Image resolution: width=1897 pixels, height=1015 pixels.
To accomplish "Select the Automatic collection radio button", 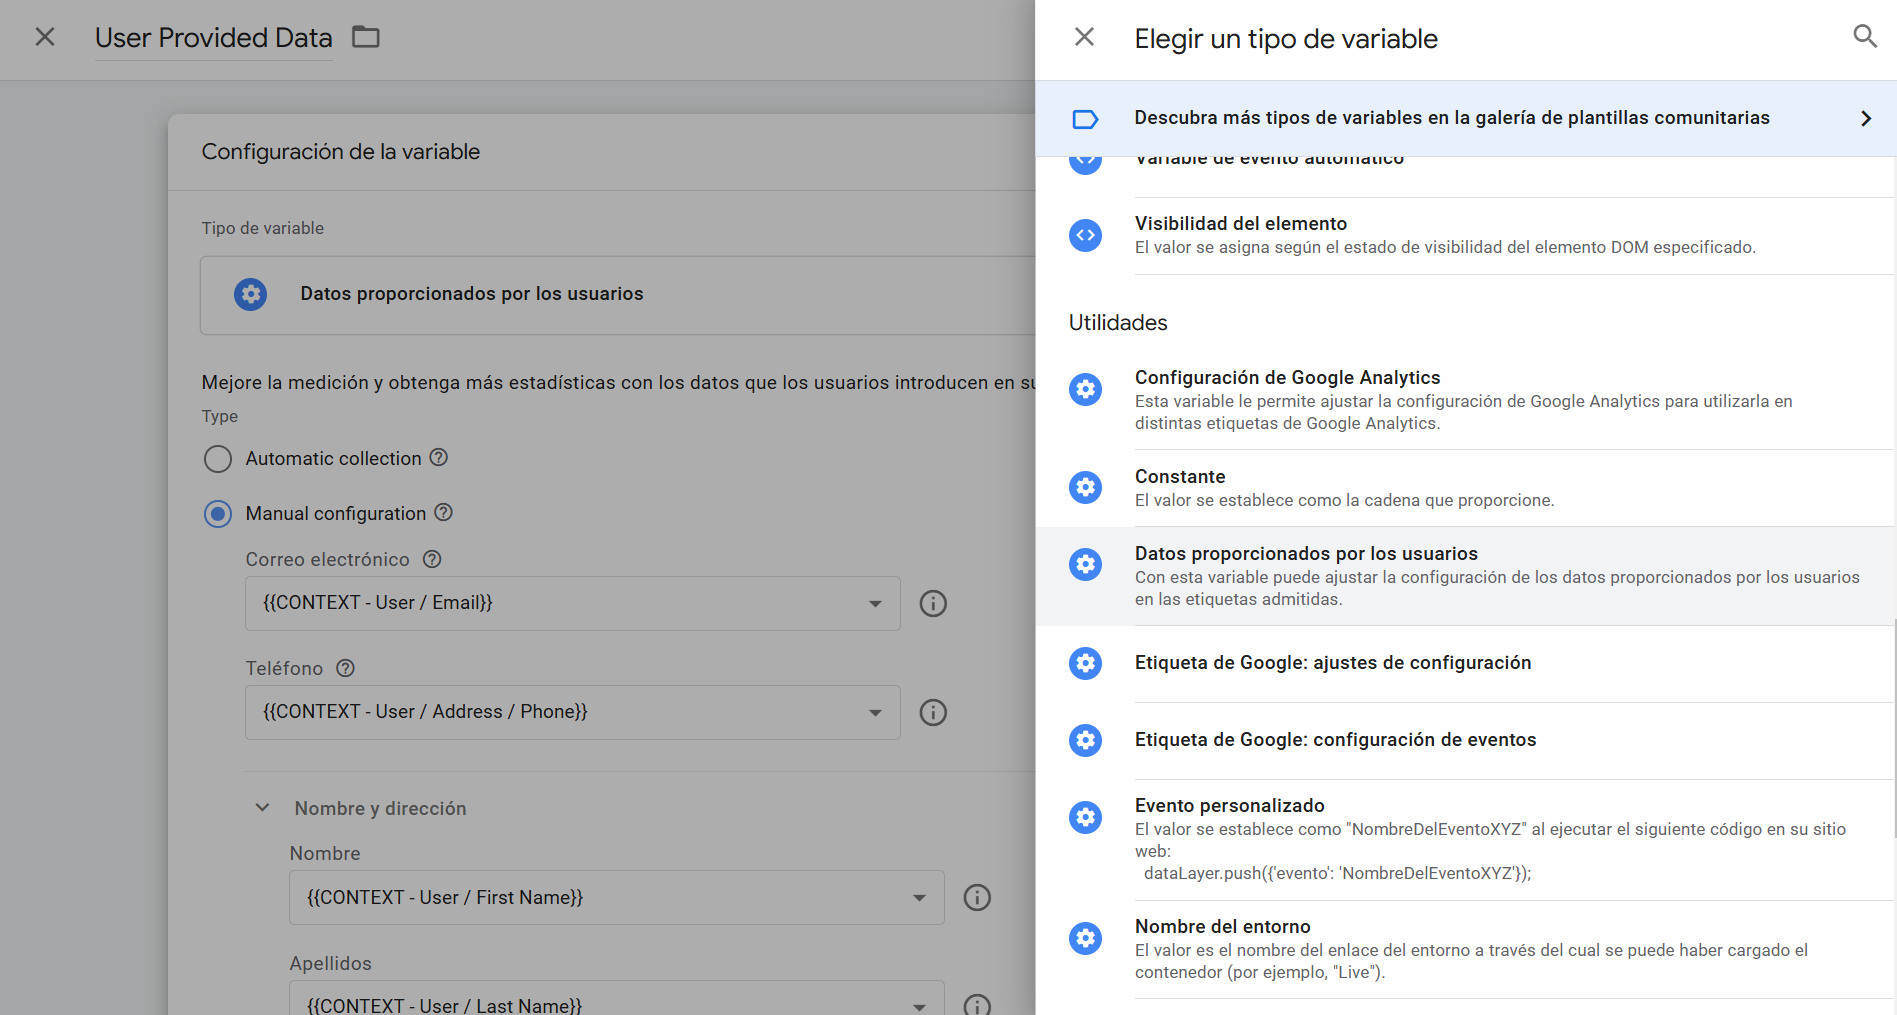I will click(x=218, y=459).
